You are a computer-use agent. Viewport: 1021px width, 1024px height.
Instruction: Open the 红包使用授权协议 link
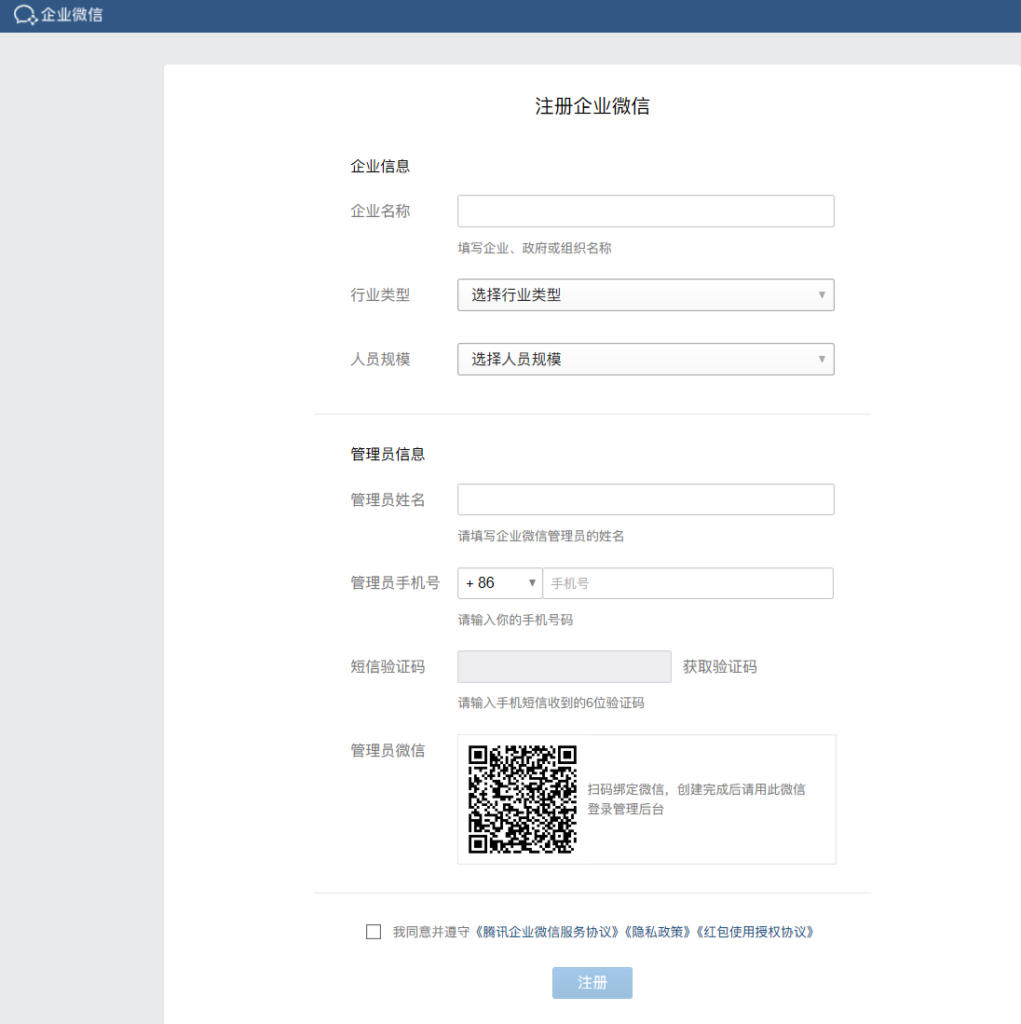coord(754,932)
